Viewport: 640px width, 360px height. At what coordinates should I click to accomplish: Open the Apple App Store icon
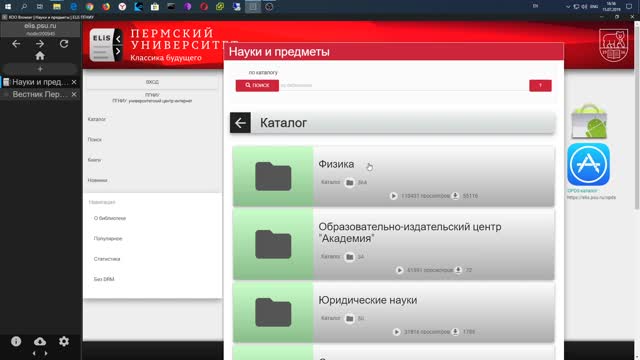[588, 164]
